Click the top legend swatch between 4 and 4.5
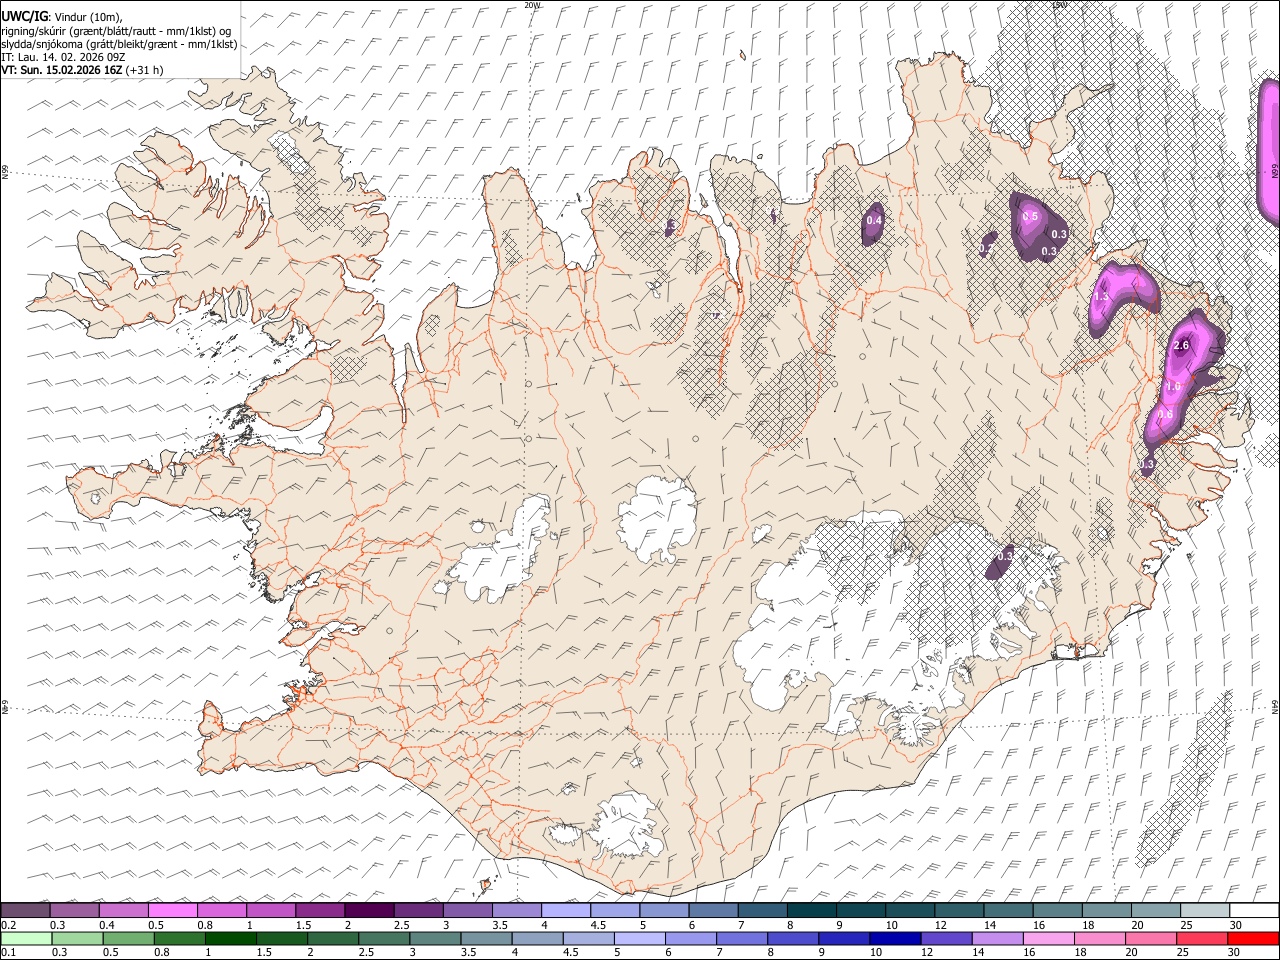The image size is (1280, 960). pos(565,911)
